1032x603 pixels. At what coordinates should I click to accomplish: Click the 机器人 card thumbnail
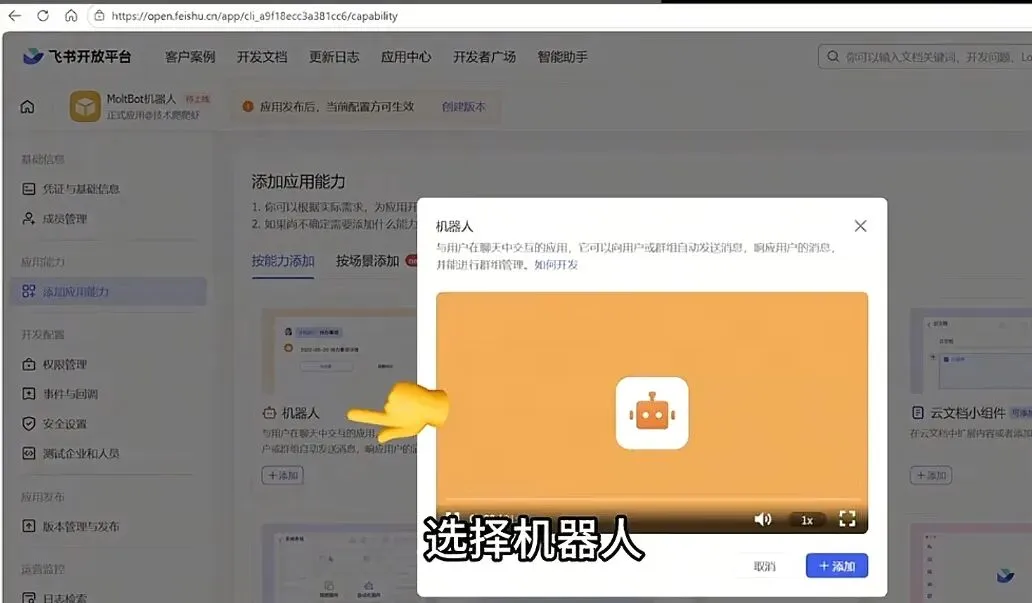339,351
